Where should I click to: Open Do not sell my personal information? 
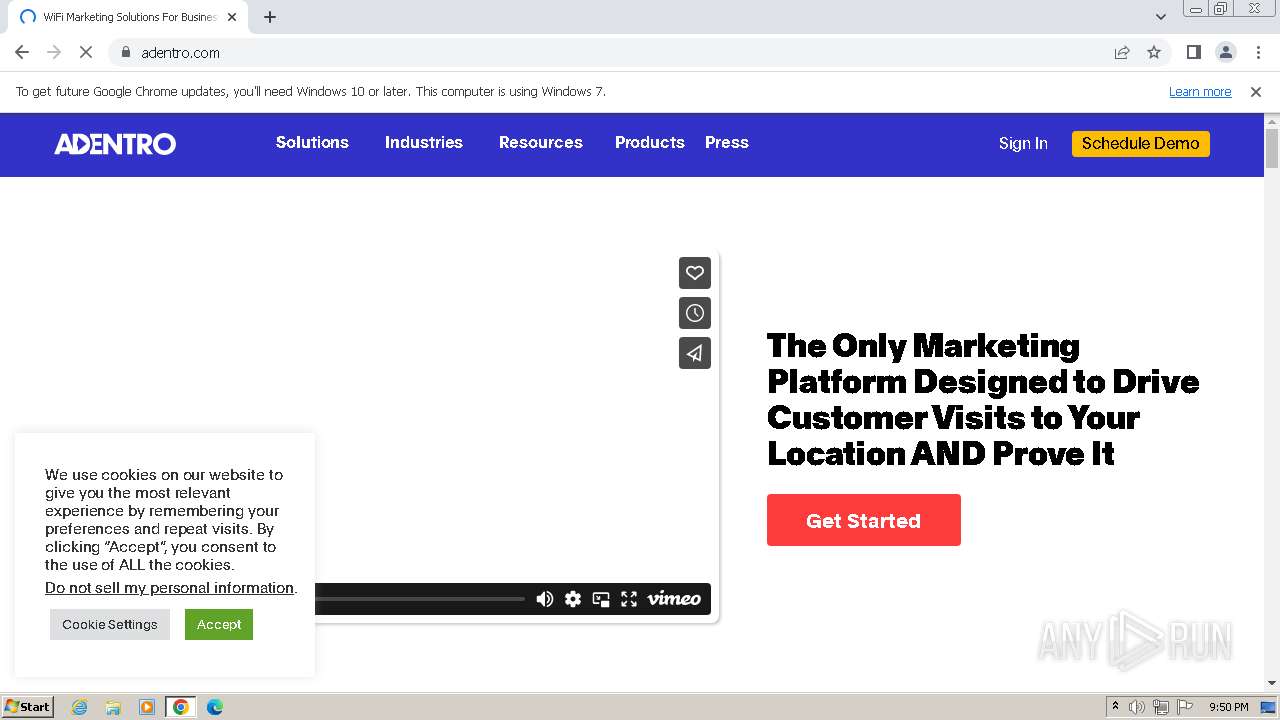coord(170,588)
